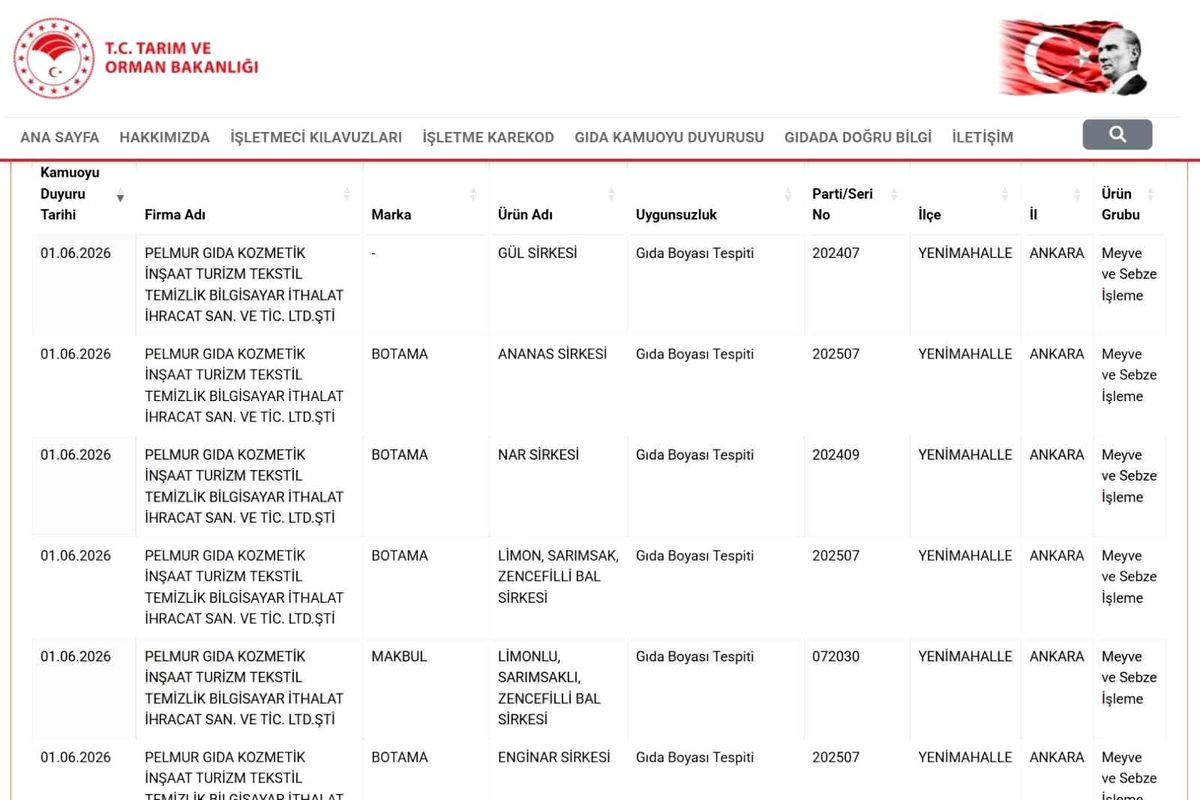
Task: Open GIDADA DOĞRU BİLGİ page
Action: (x=858, y=137)
